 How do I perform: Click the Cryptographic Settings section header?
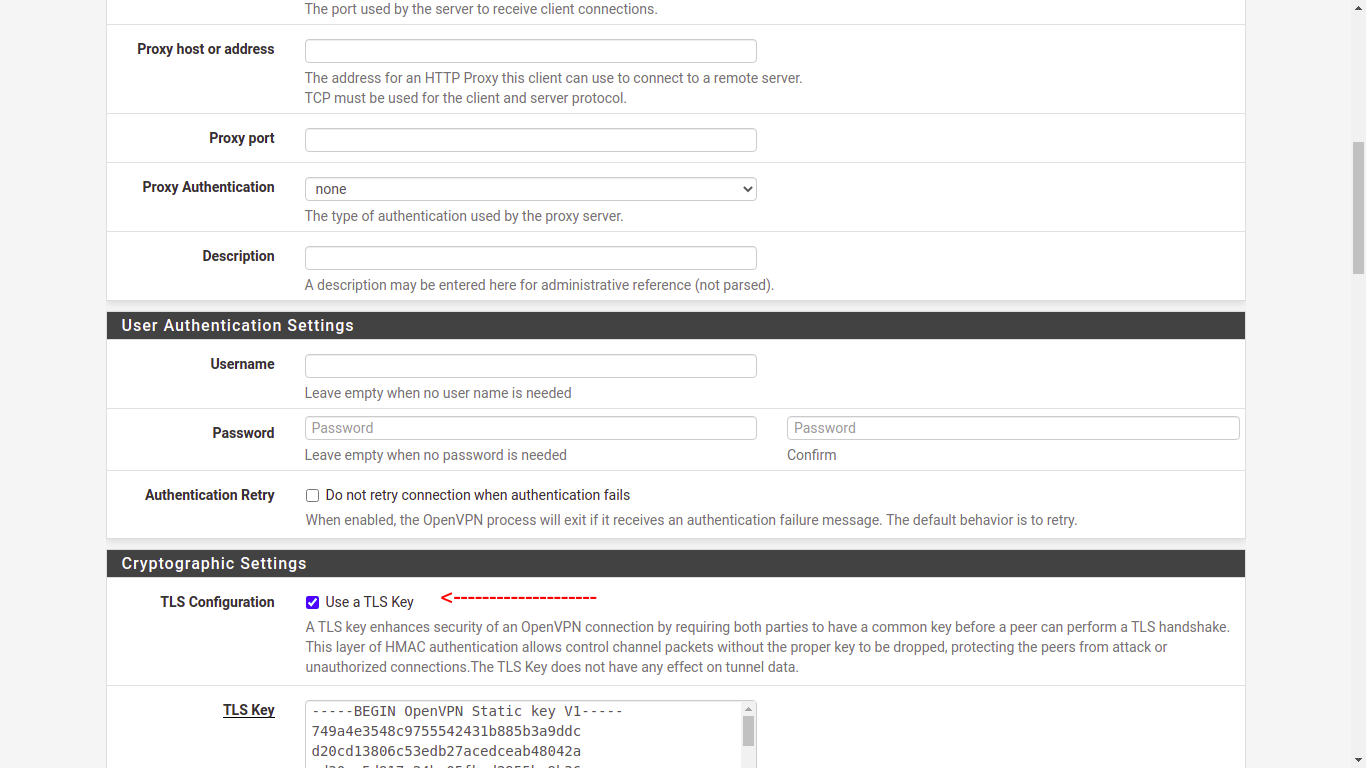(214, 564)
